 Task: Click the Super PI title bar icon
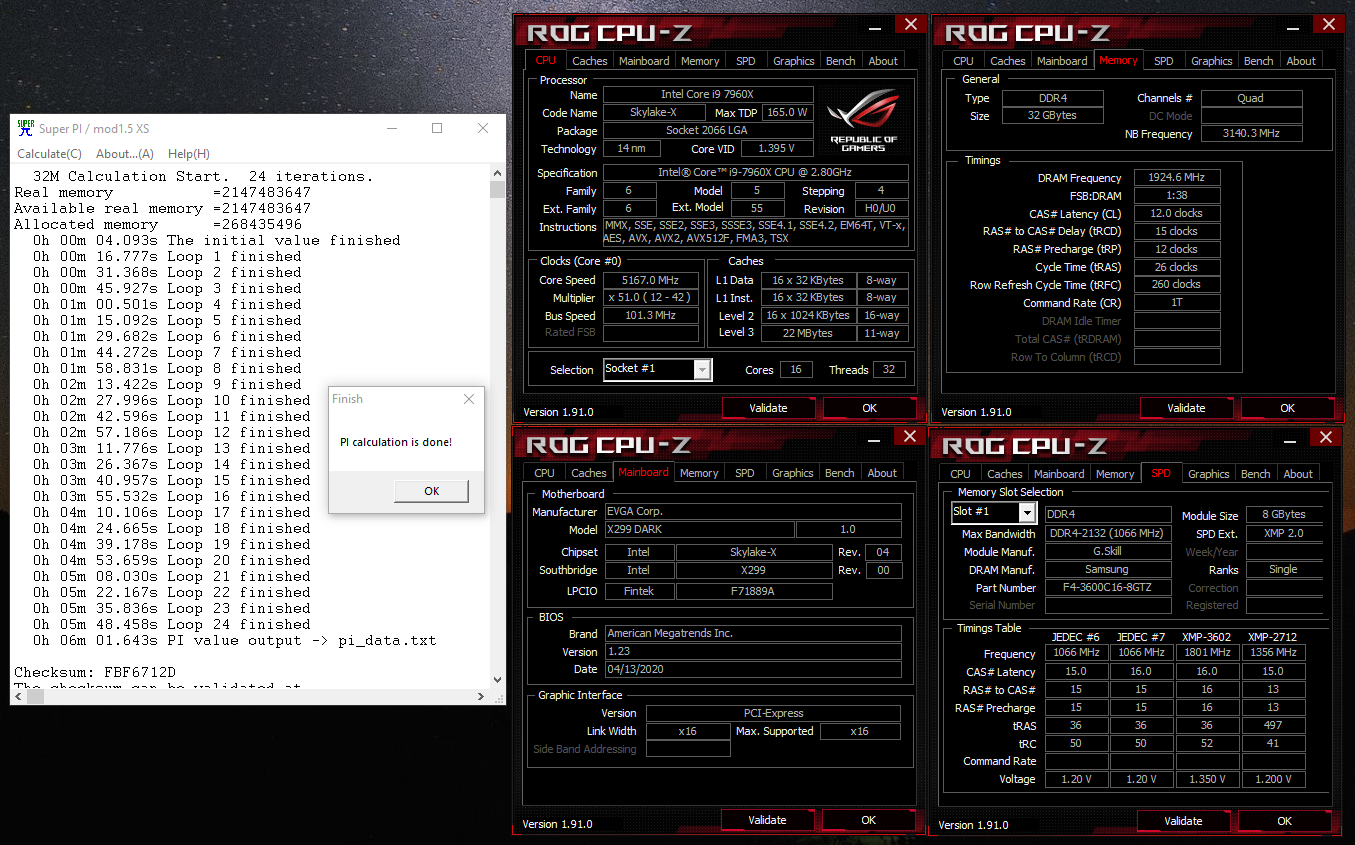(x=26, y=128)
